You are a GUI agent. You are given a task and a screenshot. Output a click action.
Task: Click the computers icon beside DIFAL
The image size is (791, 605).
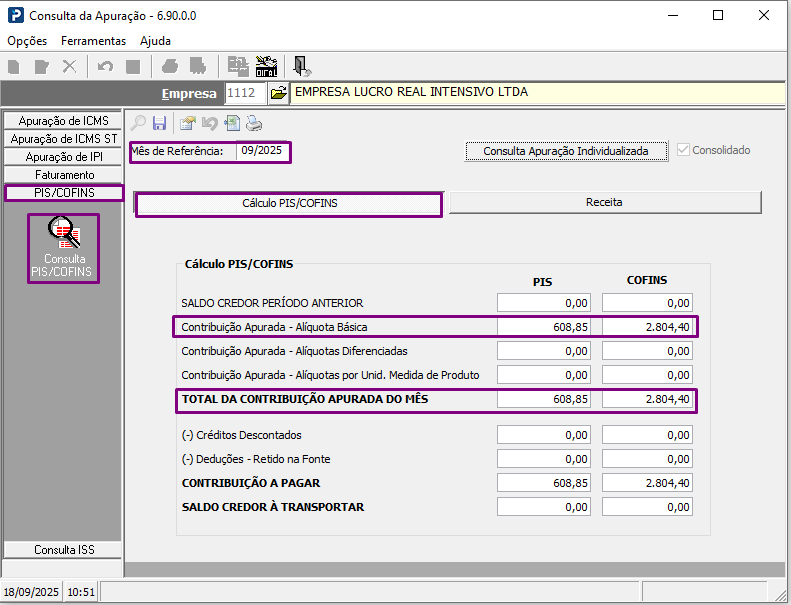[x=238, y=66]
